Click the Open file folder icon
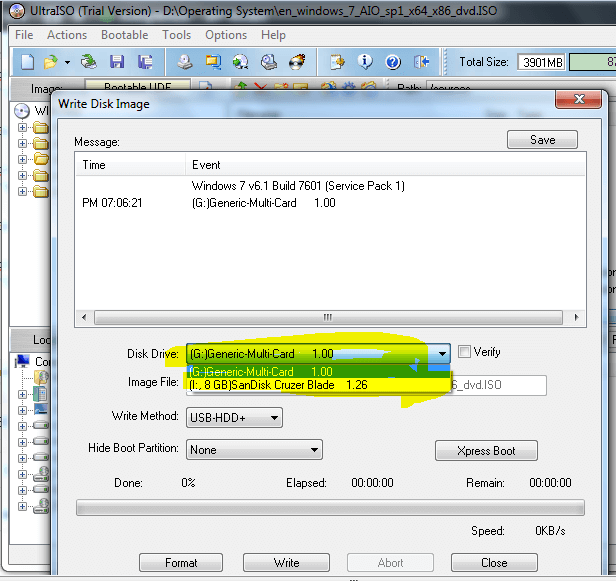This screenshot has height=581, width=616. coord(48,62)
